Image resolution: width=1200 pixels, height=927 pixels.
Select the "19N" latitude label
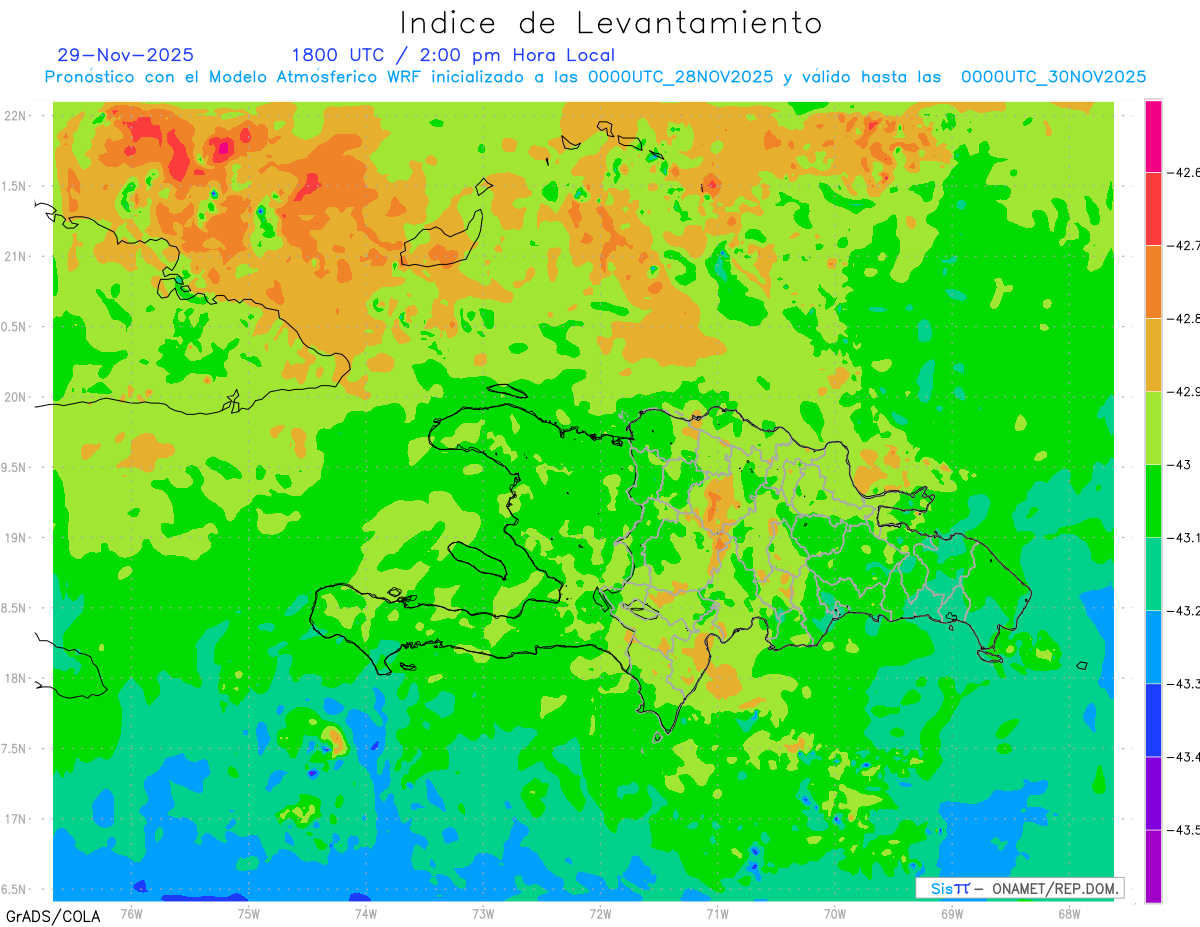[16, 538]
